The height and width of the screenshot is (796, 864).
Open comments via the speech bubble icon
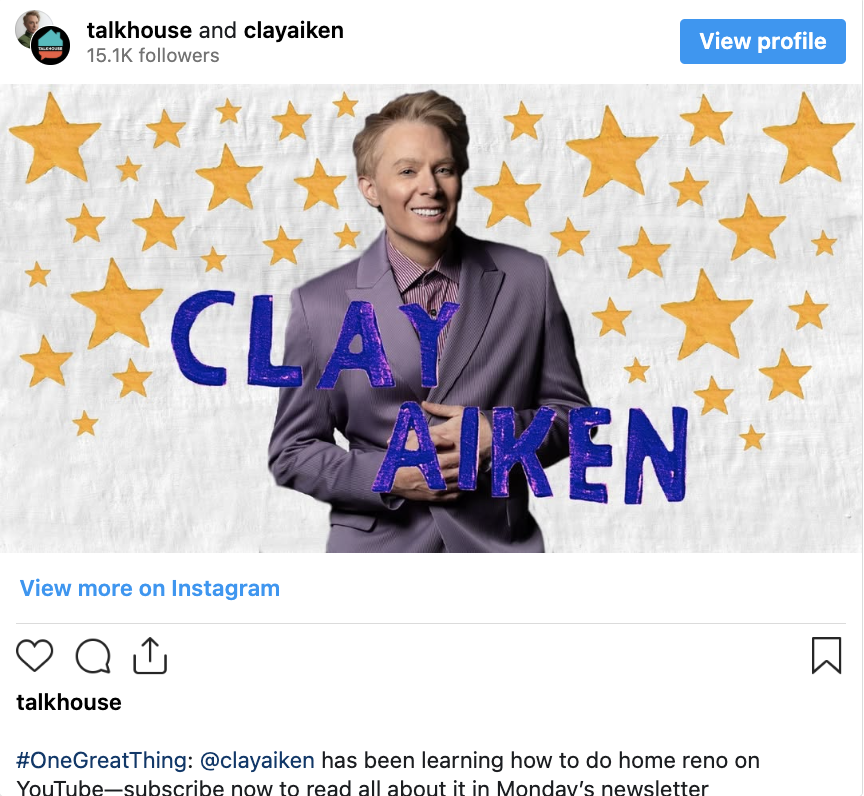tap(93, 656)
